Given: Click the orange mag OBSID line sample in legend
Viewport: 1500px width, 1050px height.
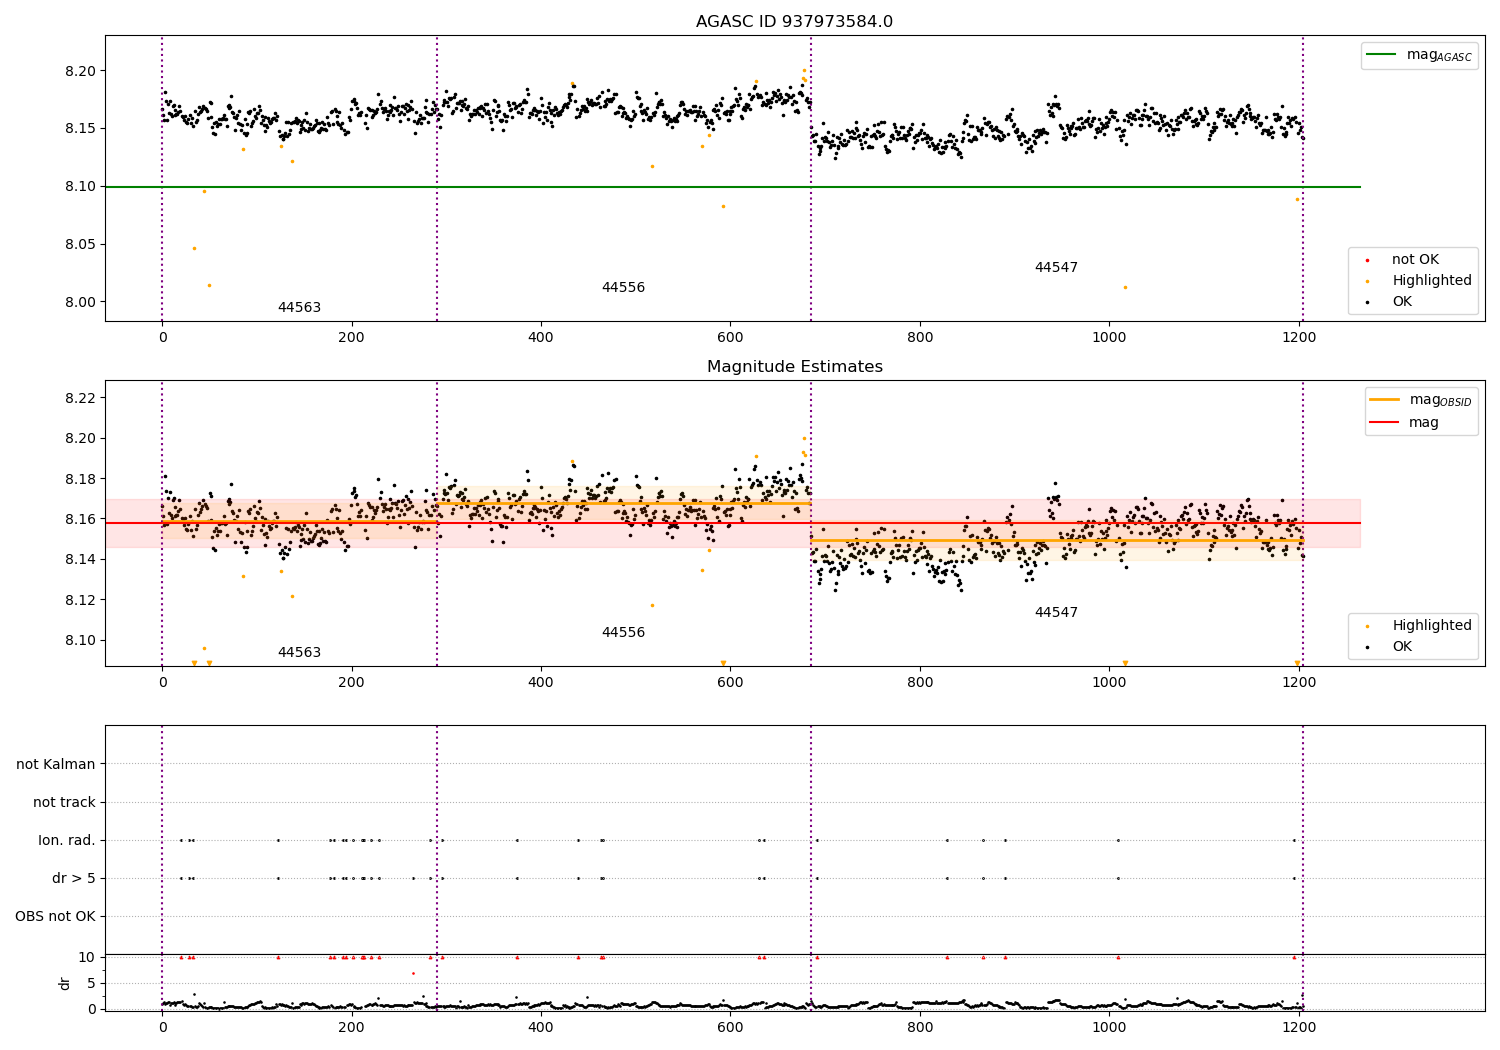Looking at the screenshot, I should click(1385, 400).
